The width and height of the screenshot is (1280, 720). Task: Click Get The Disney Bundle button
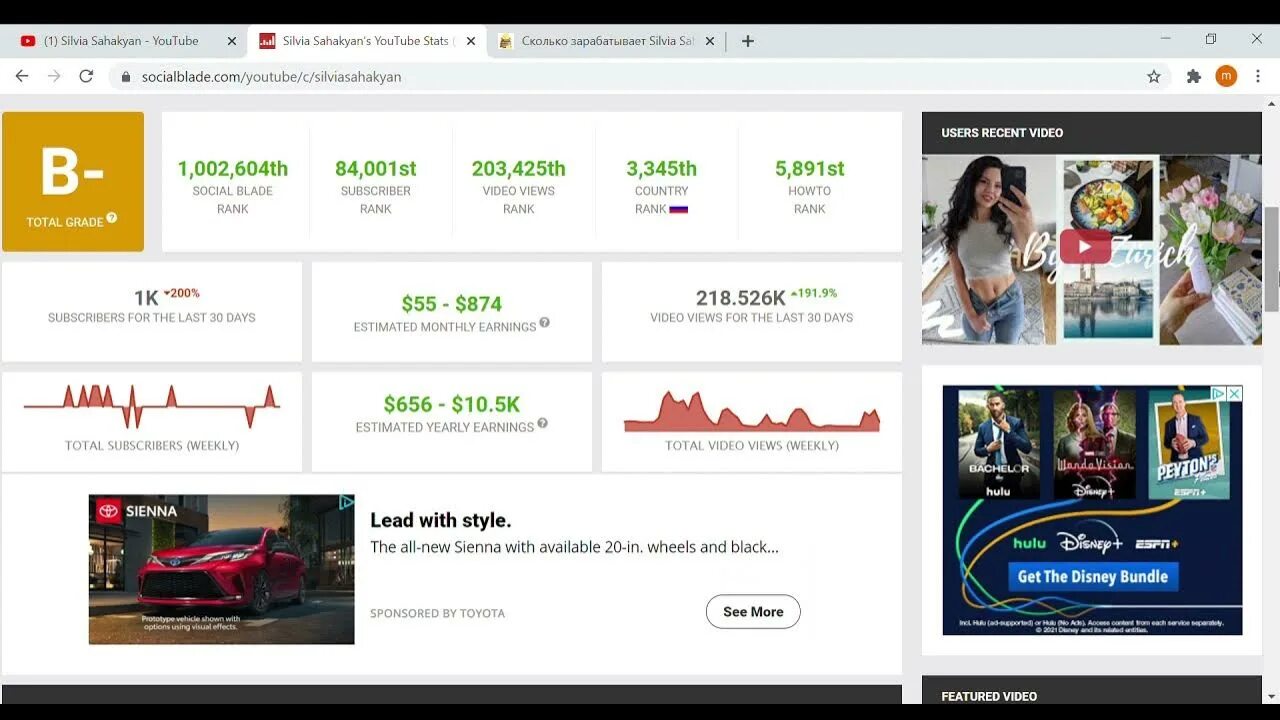coord(1092,576)
